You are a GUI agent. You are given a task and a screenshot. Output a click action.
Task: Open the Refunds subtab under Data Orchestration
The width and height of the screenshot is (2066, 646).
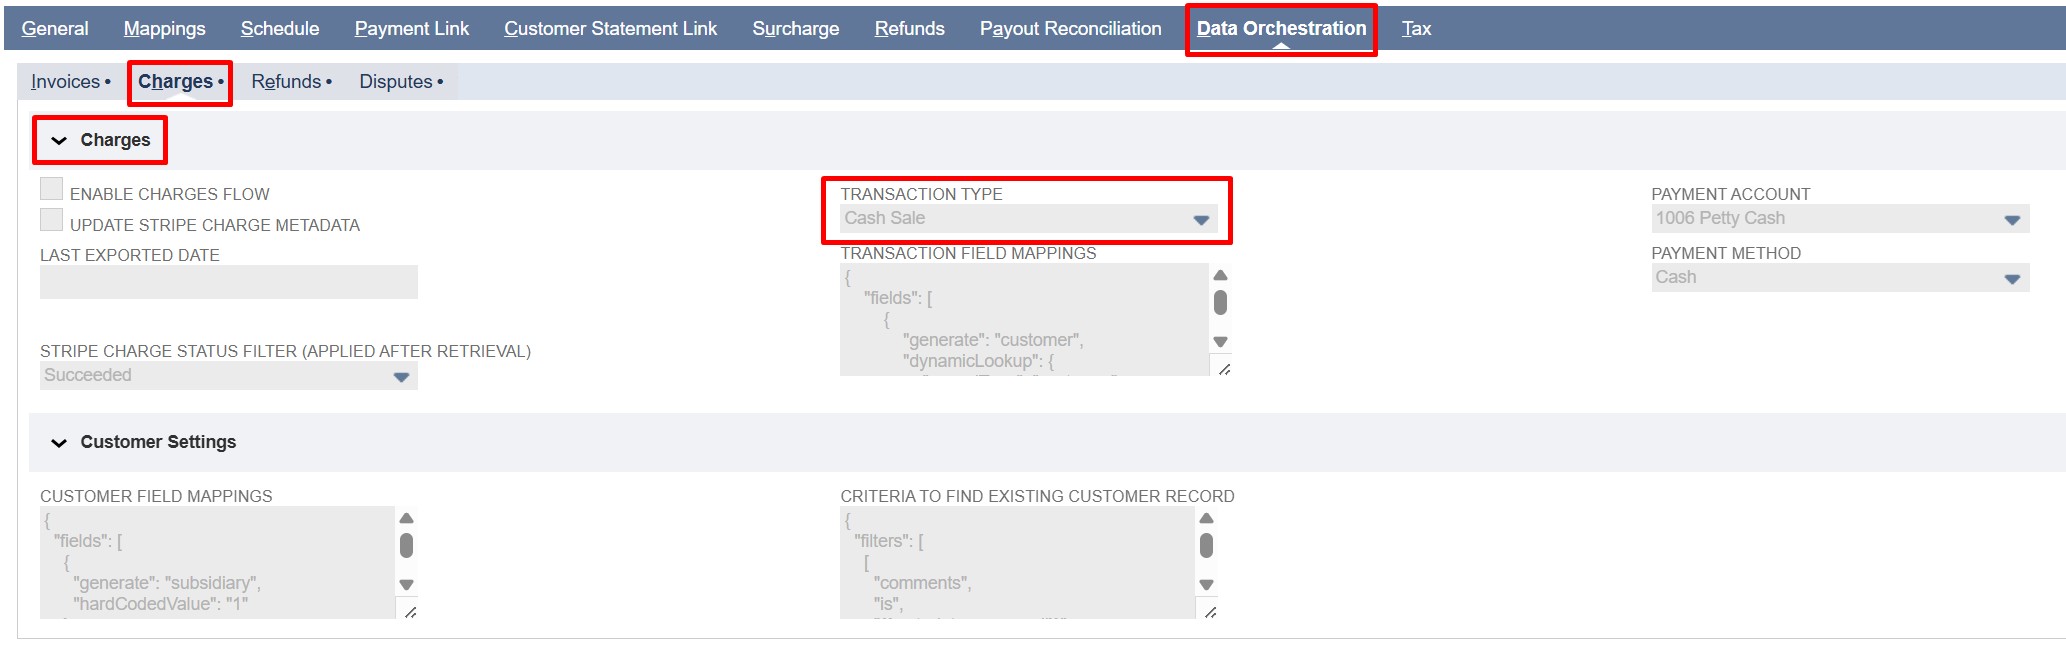tap(286, 82)
